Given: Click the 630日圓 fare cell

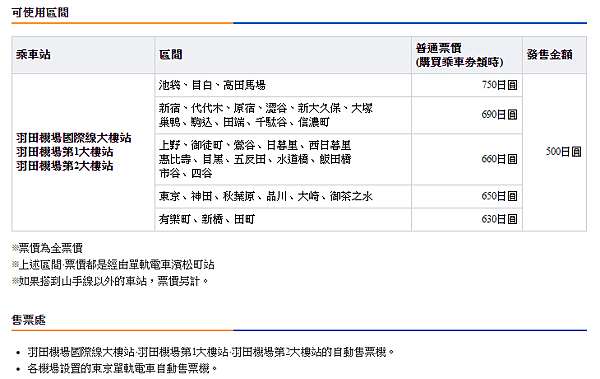Looking at the screenshot, I should click(467, 219).
